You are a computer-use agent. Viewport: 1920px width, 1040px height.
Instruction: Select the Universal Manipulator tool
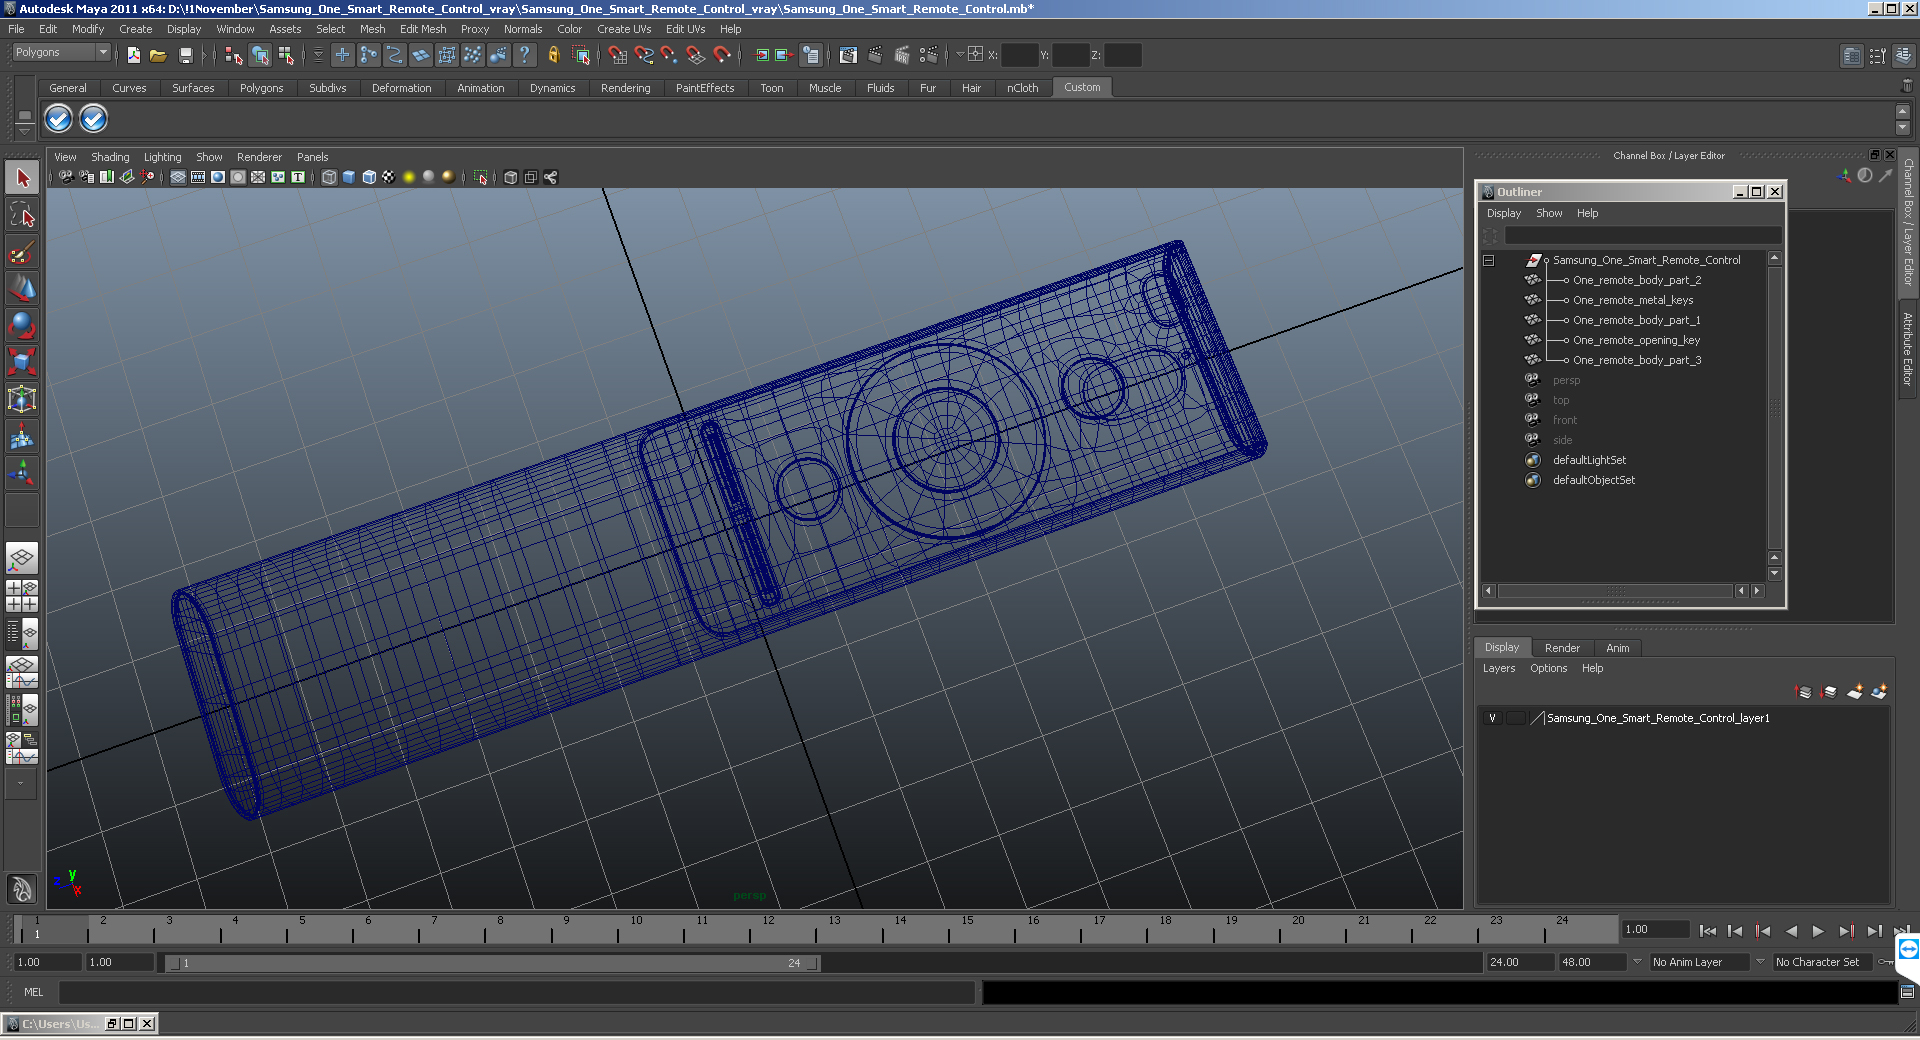coord(22,399)
